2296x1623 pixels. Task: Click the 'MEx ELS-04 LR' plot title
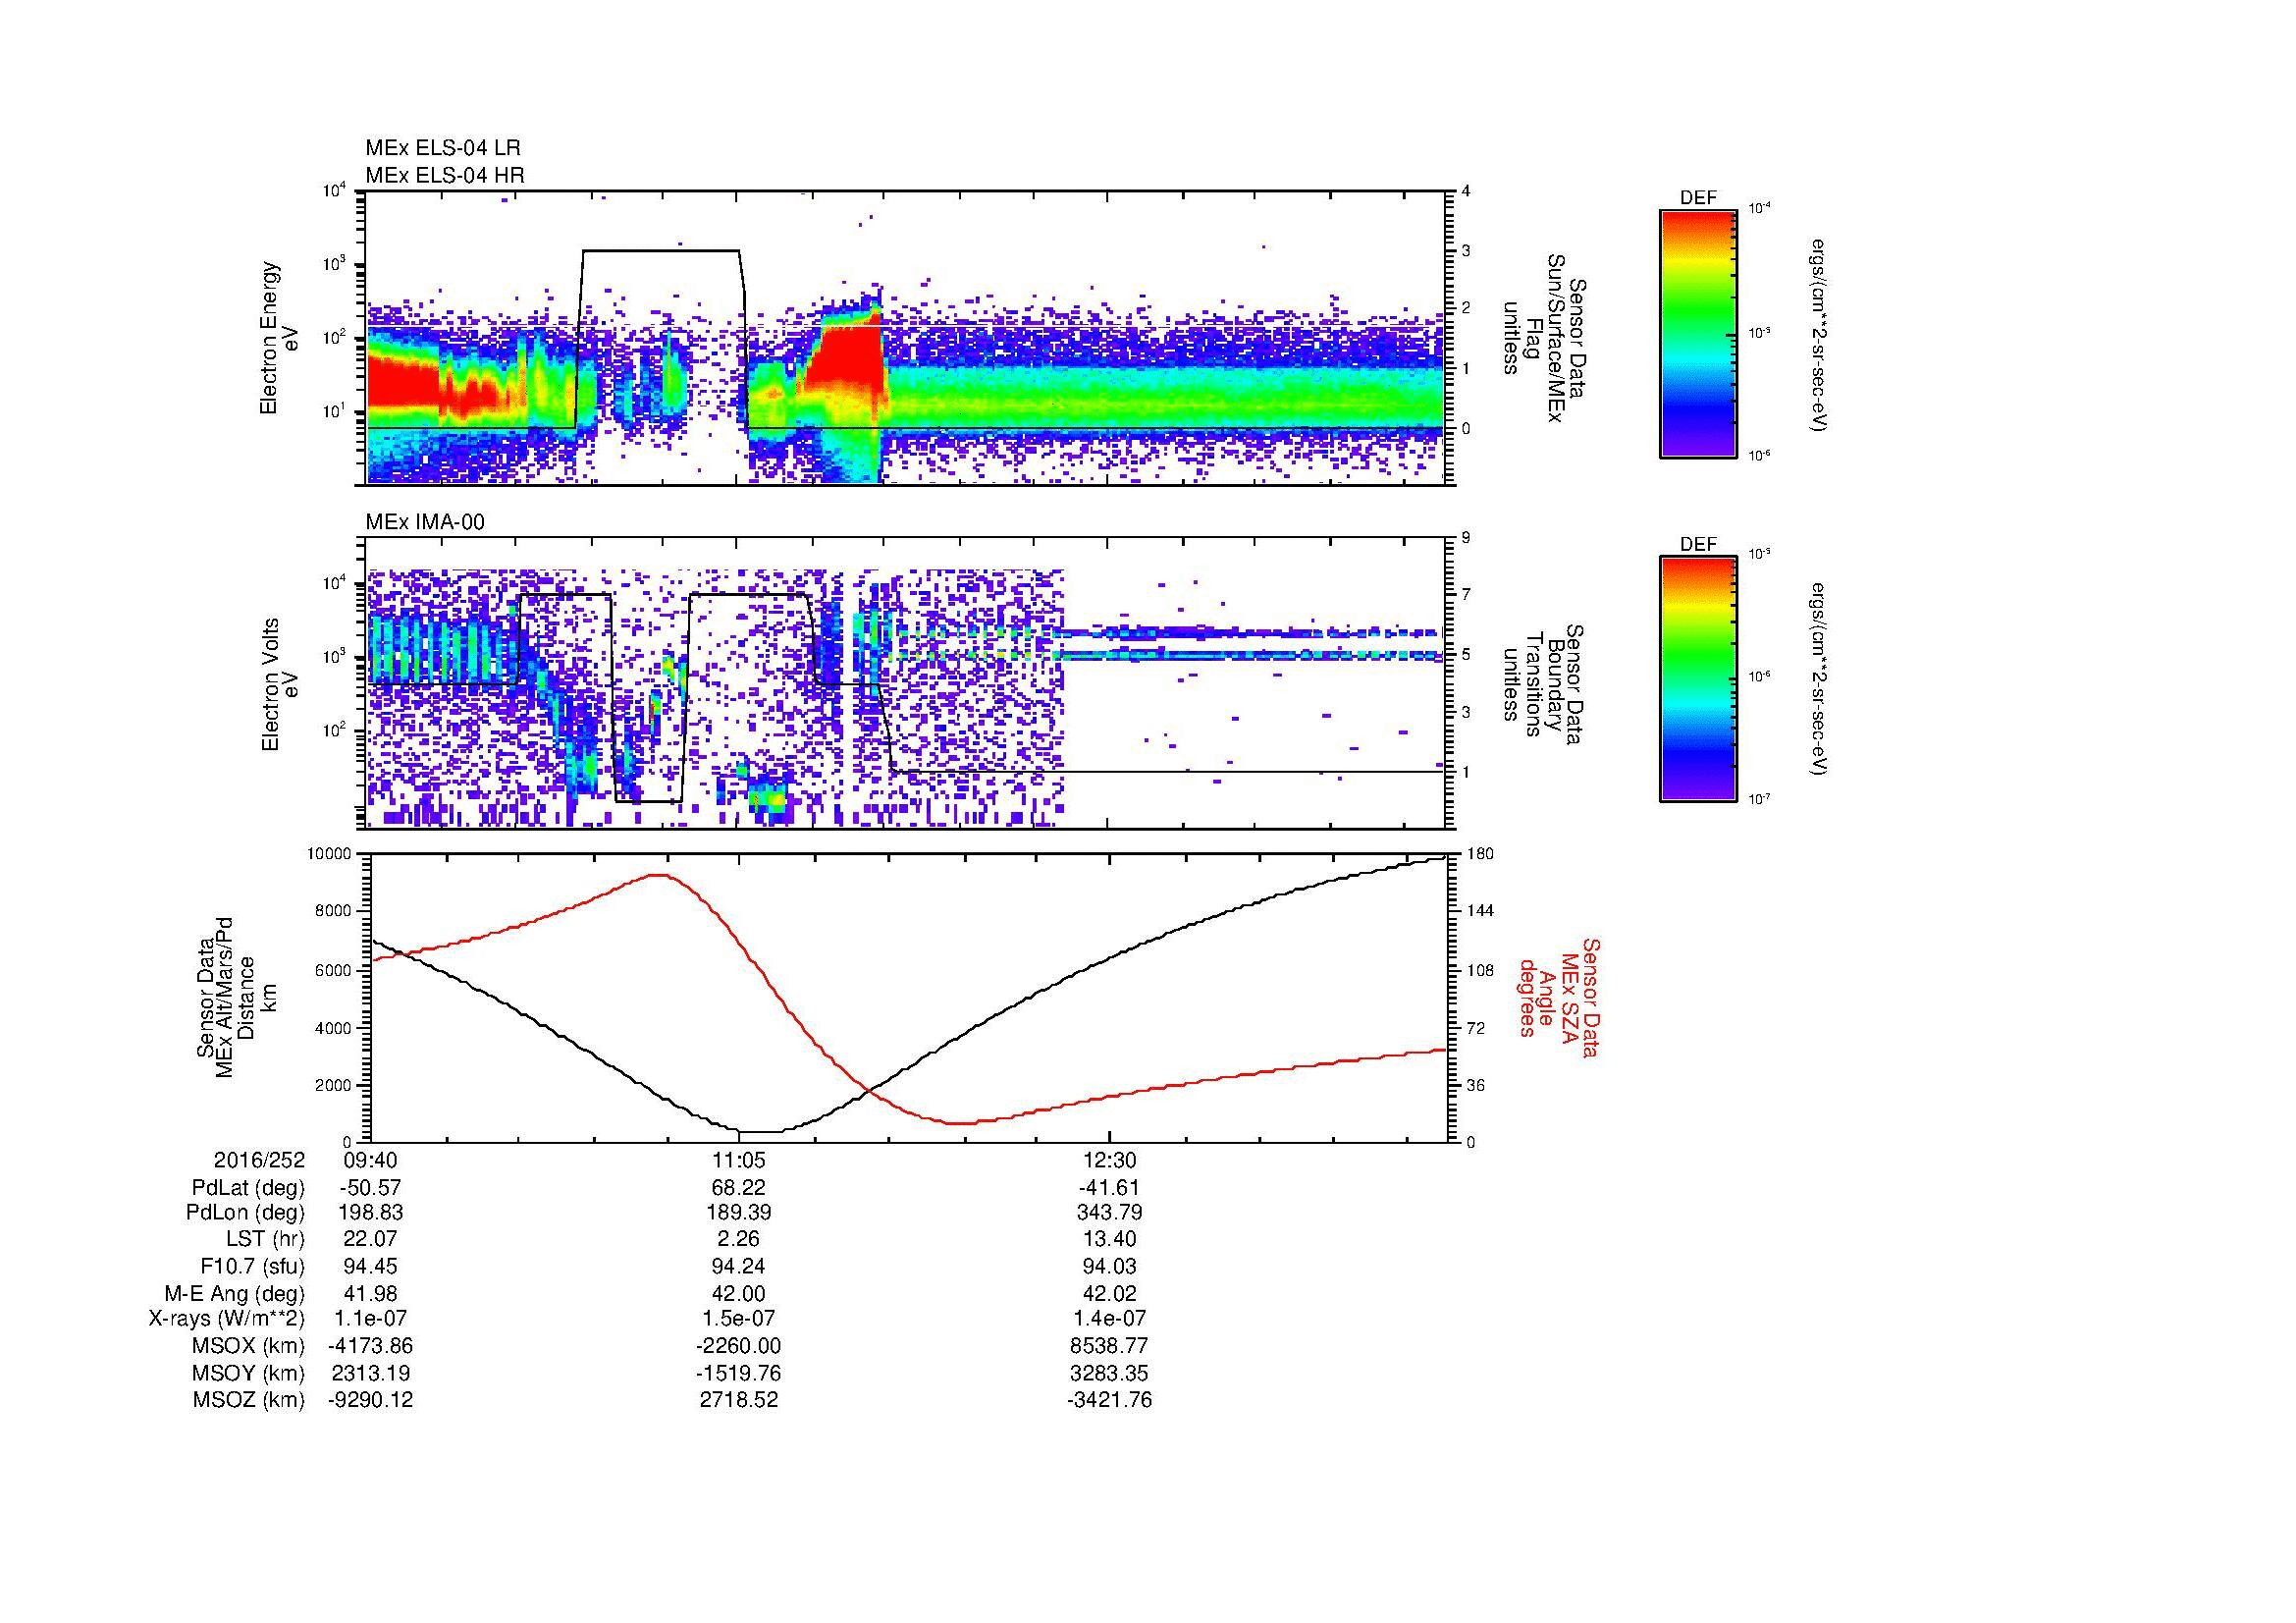click(443, 148)
